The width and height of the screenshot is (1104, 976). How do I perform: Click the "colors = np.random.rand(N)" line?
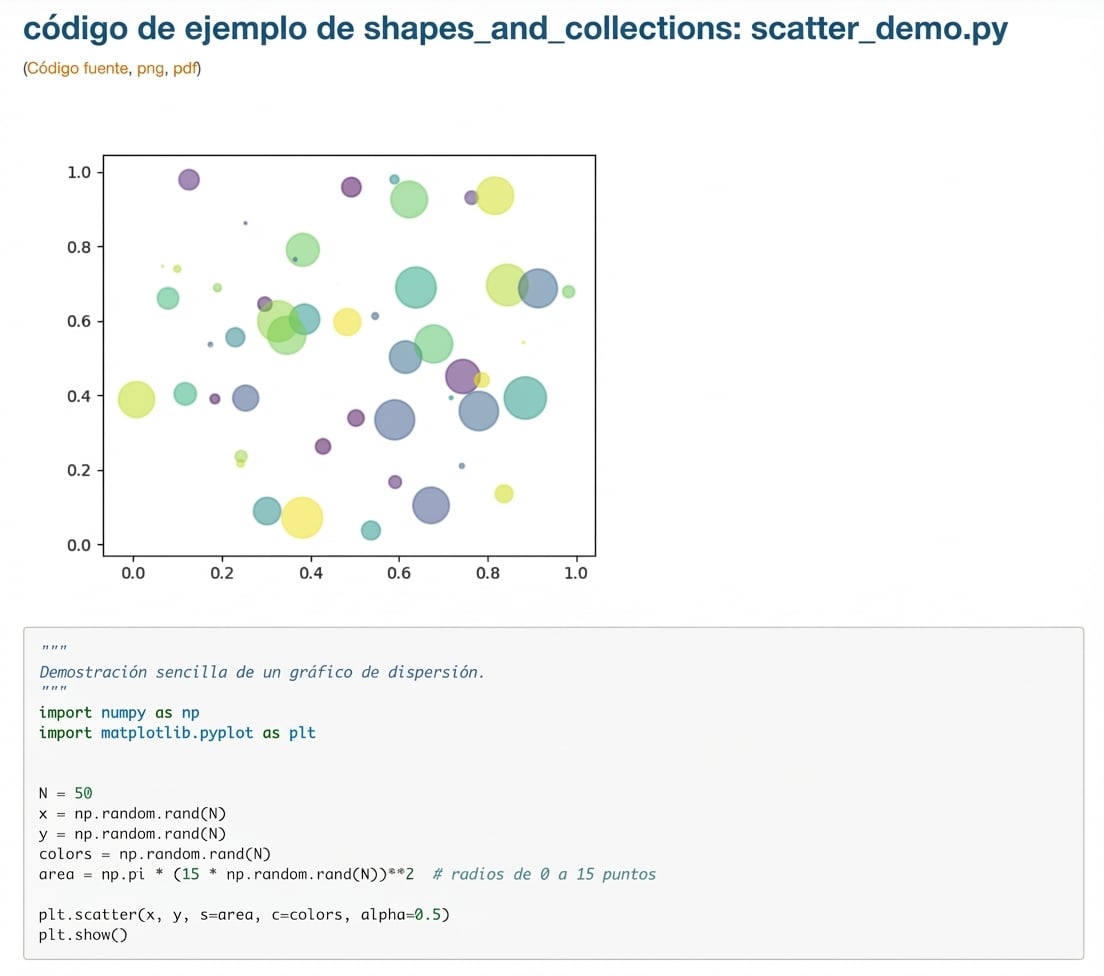(x=155, y=853)
